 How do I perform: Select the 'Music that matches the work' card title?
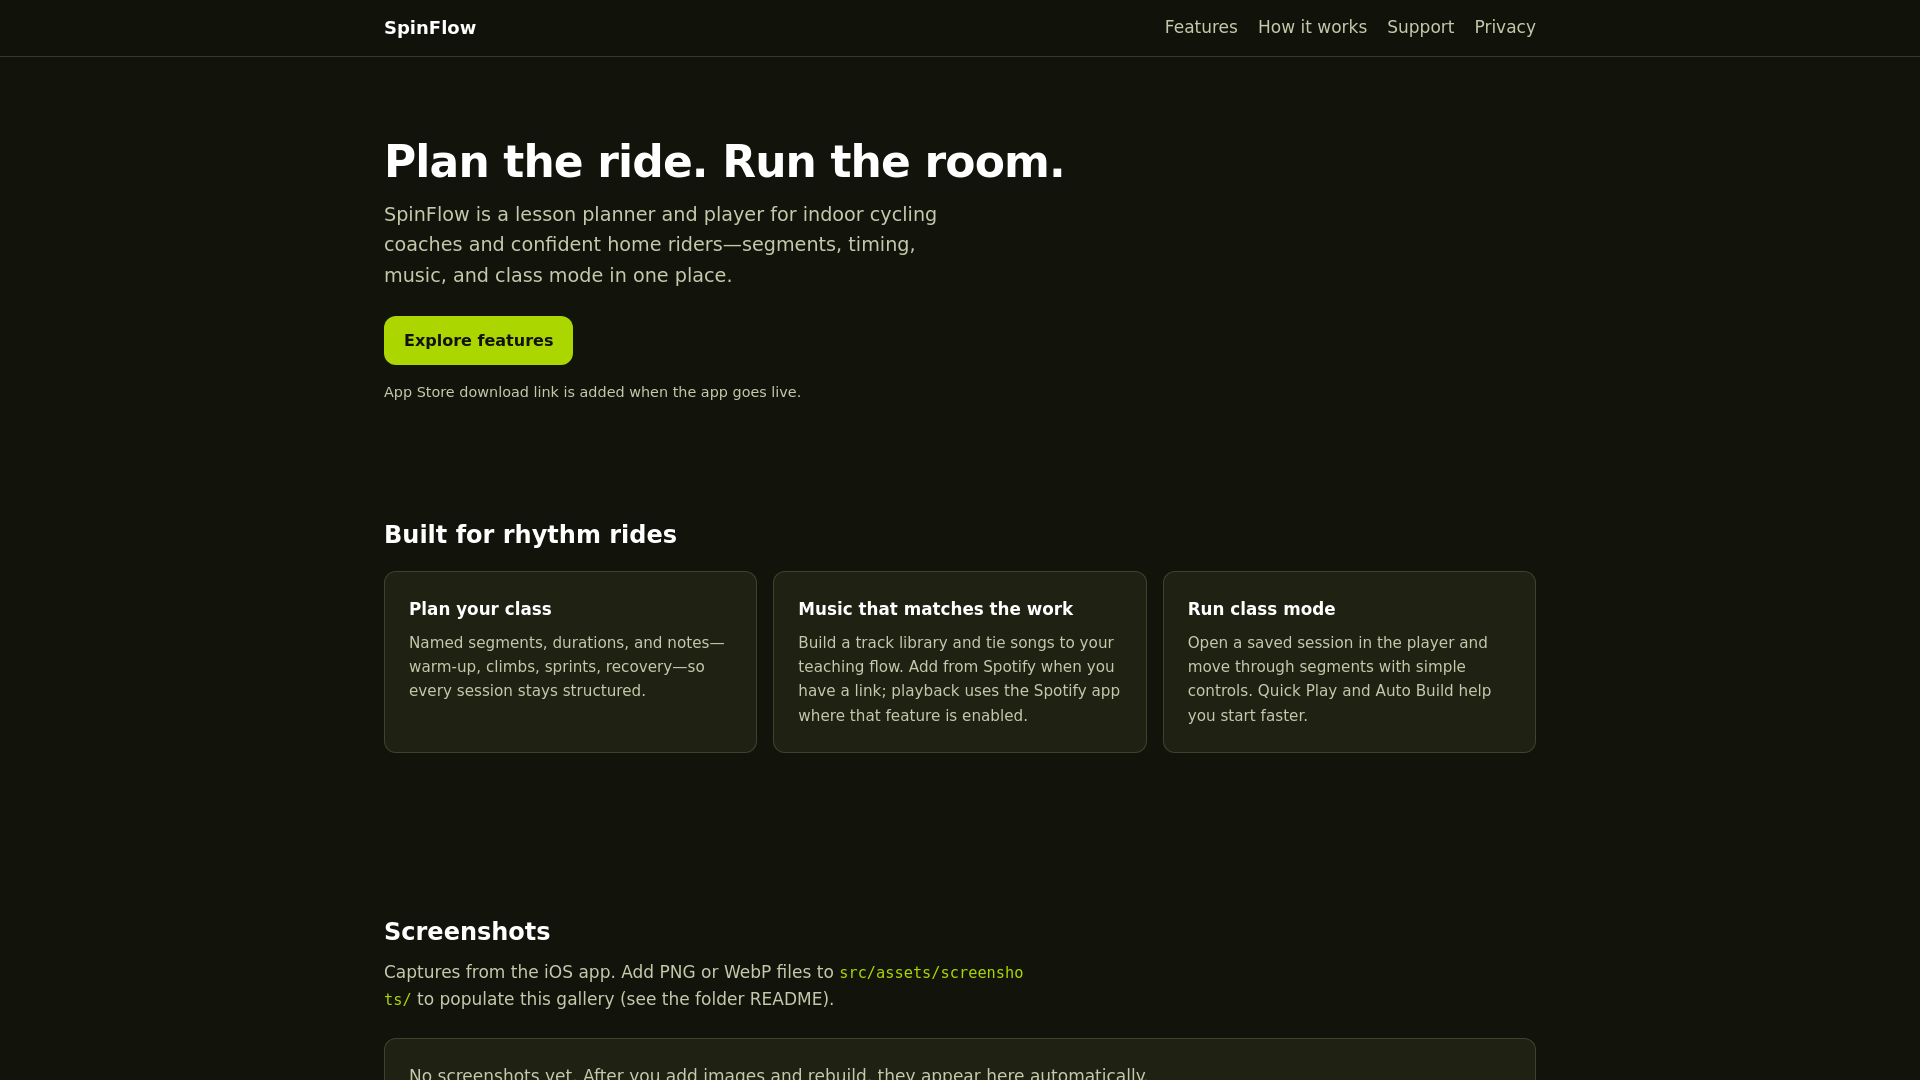click(935, 609)
